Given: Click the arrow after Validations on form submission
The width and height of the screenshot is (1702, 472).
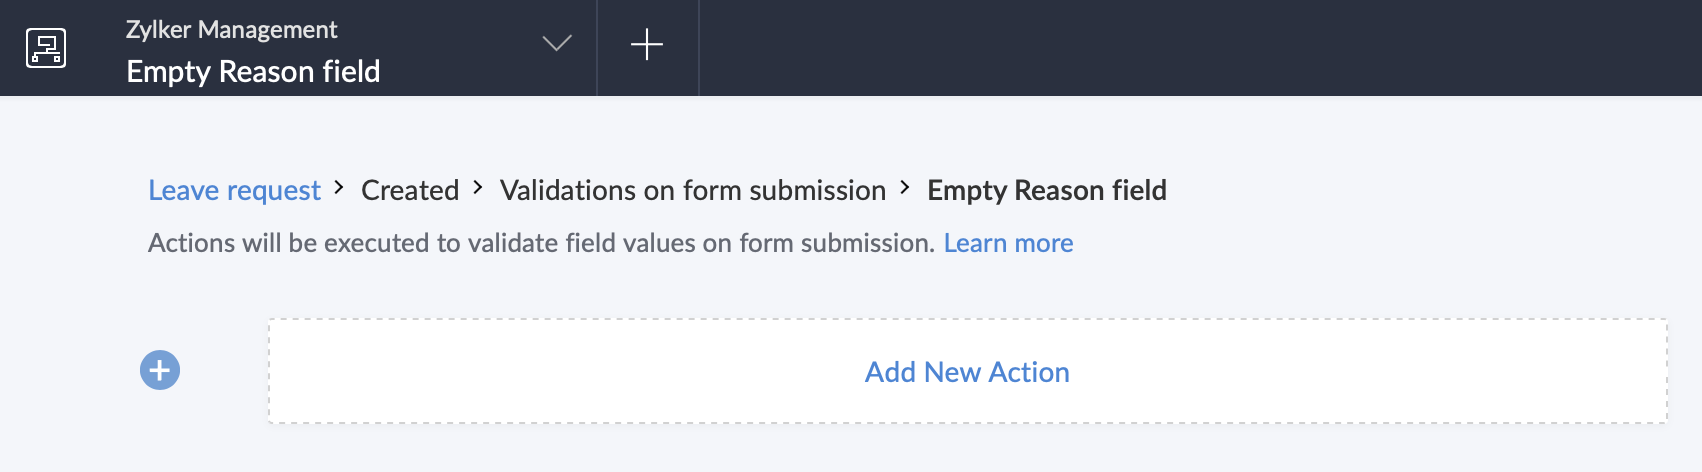Looking at the screenshot, I should click(x=905, y=187).
